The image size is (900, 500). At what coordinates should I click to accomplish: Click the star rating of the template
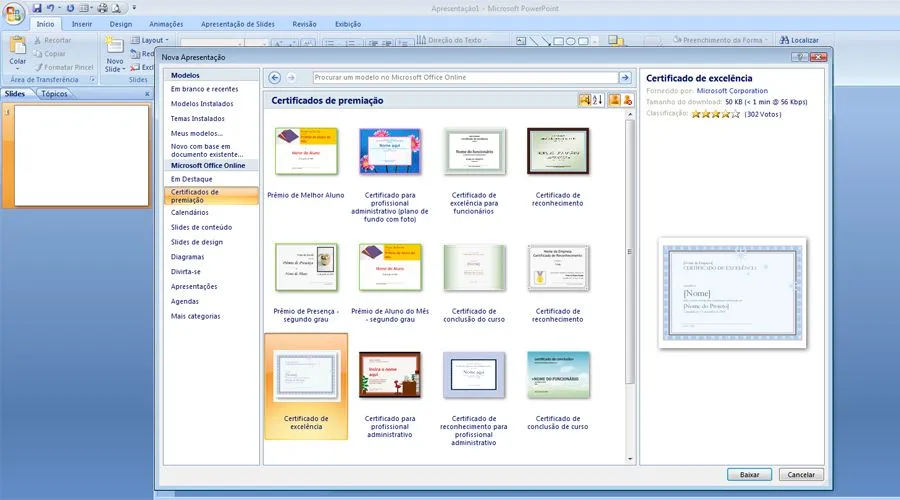point(715,114)
